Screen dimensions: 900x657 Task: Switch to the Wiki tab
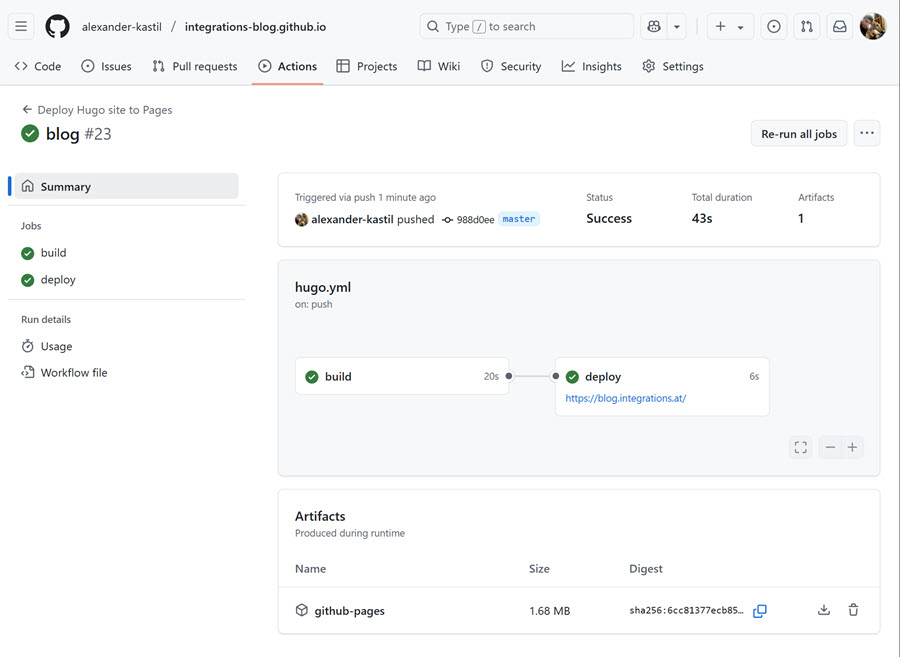(x=439, y=67)
